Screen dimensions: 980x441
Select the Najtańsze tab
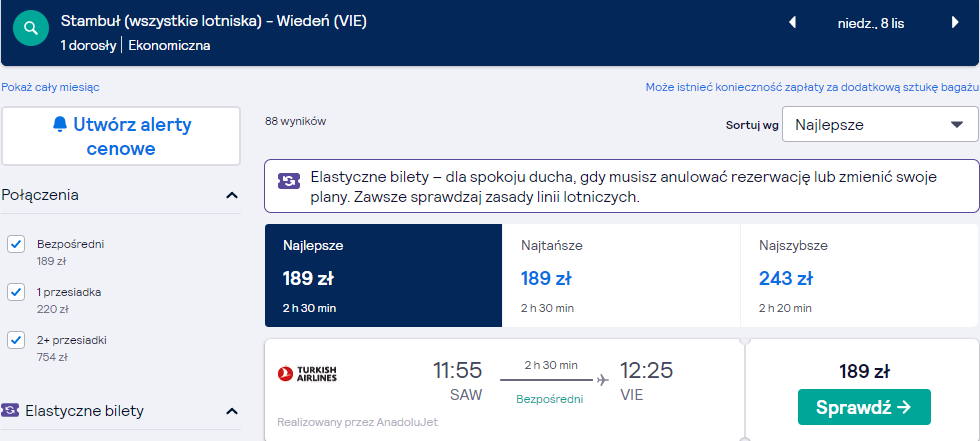[x=621, y=275]
